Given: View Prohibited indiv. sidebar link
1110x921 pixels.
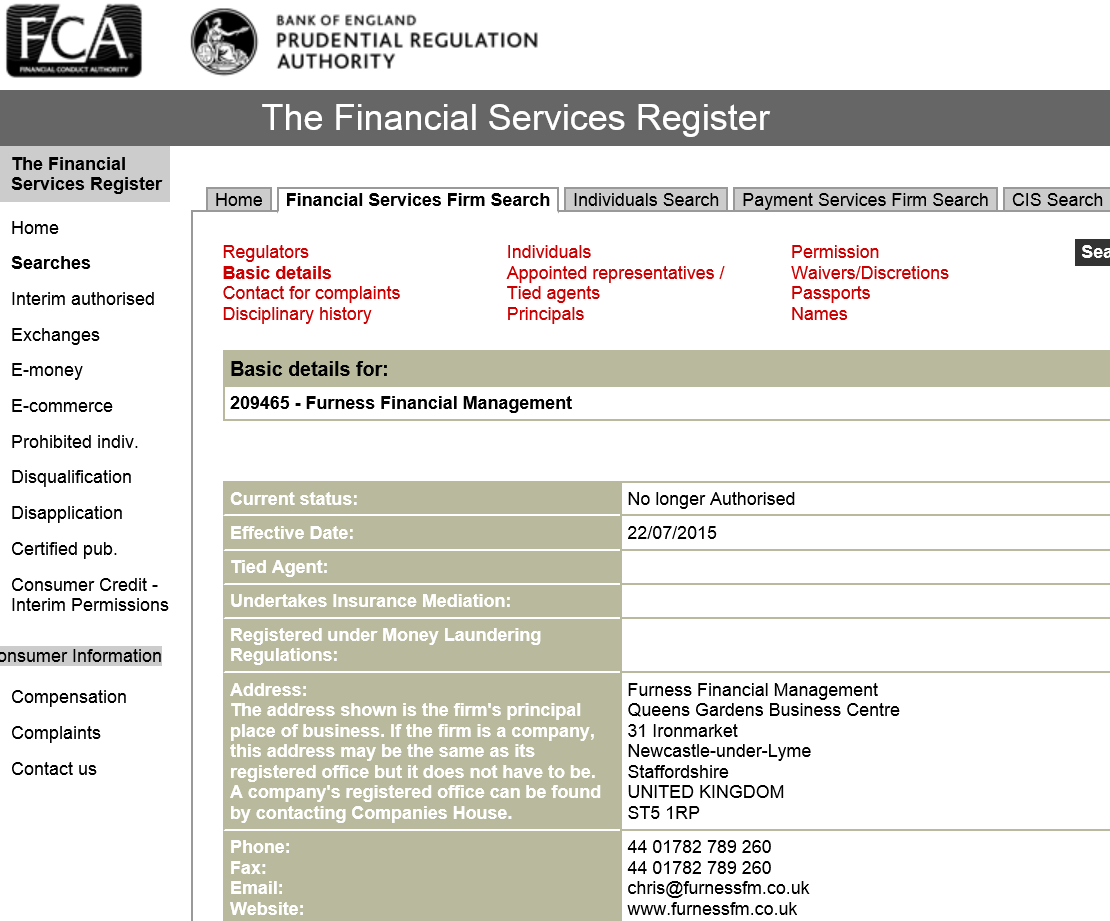Looking at the screenshot, I should coord(74,442).
